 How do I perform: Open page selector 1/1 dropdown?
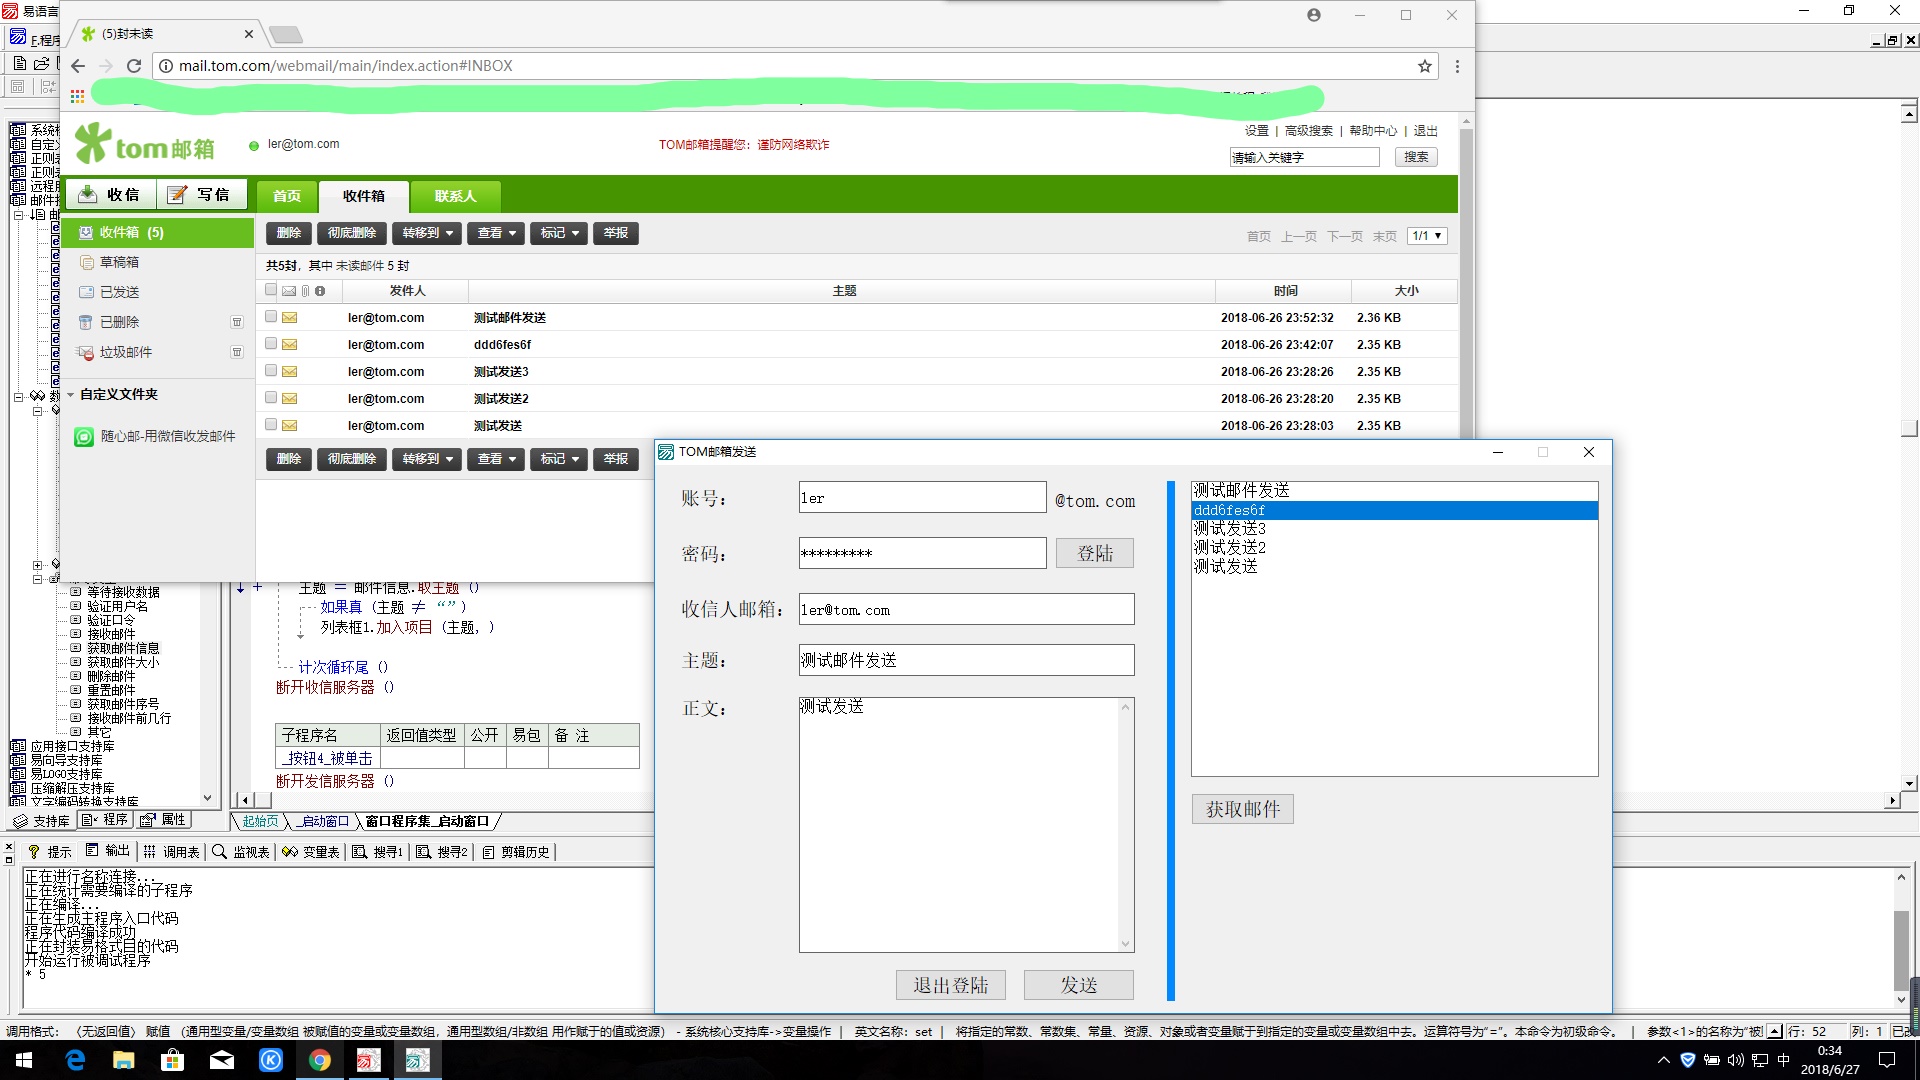1427,236
